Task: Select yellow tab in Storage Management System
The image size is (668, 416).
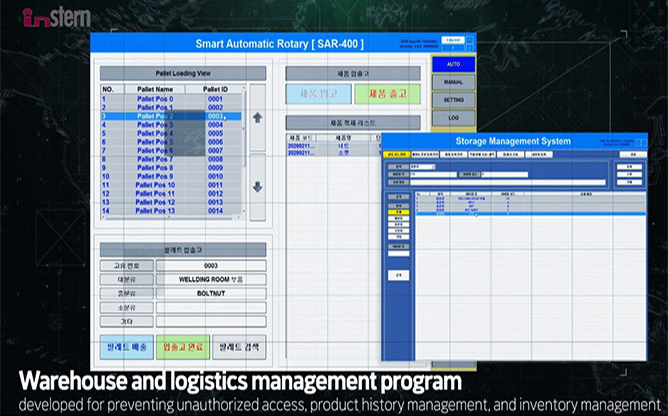Action: click(397, 154)
